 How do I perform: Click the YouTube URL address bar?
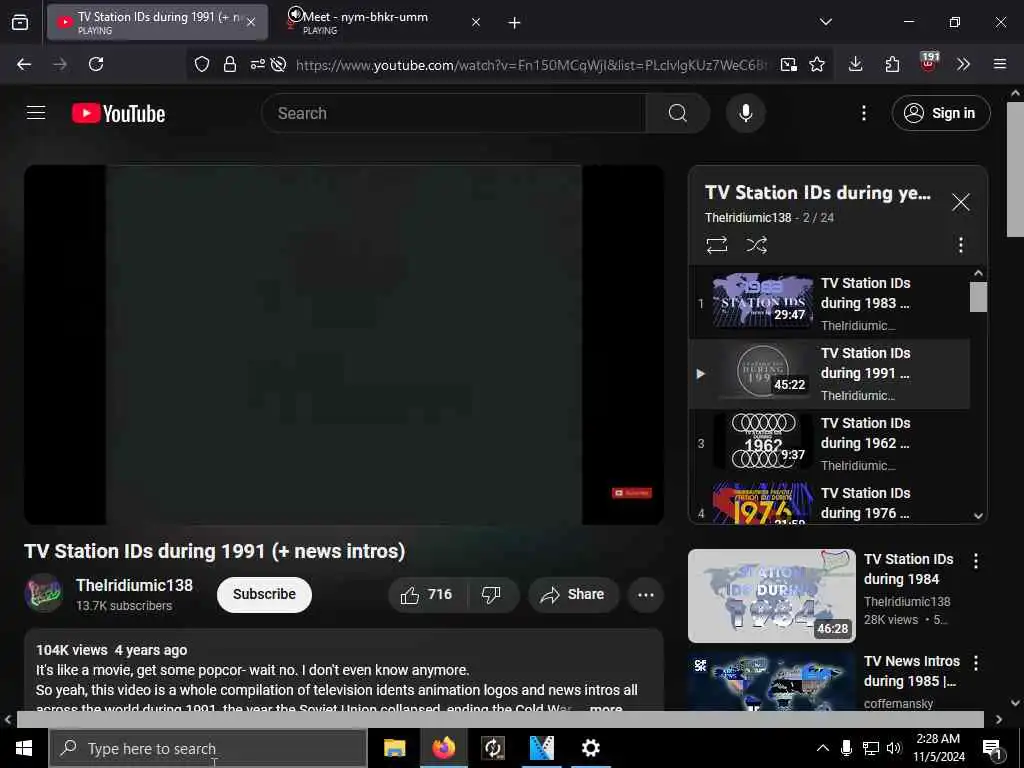[530, 65]
